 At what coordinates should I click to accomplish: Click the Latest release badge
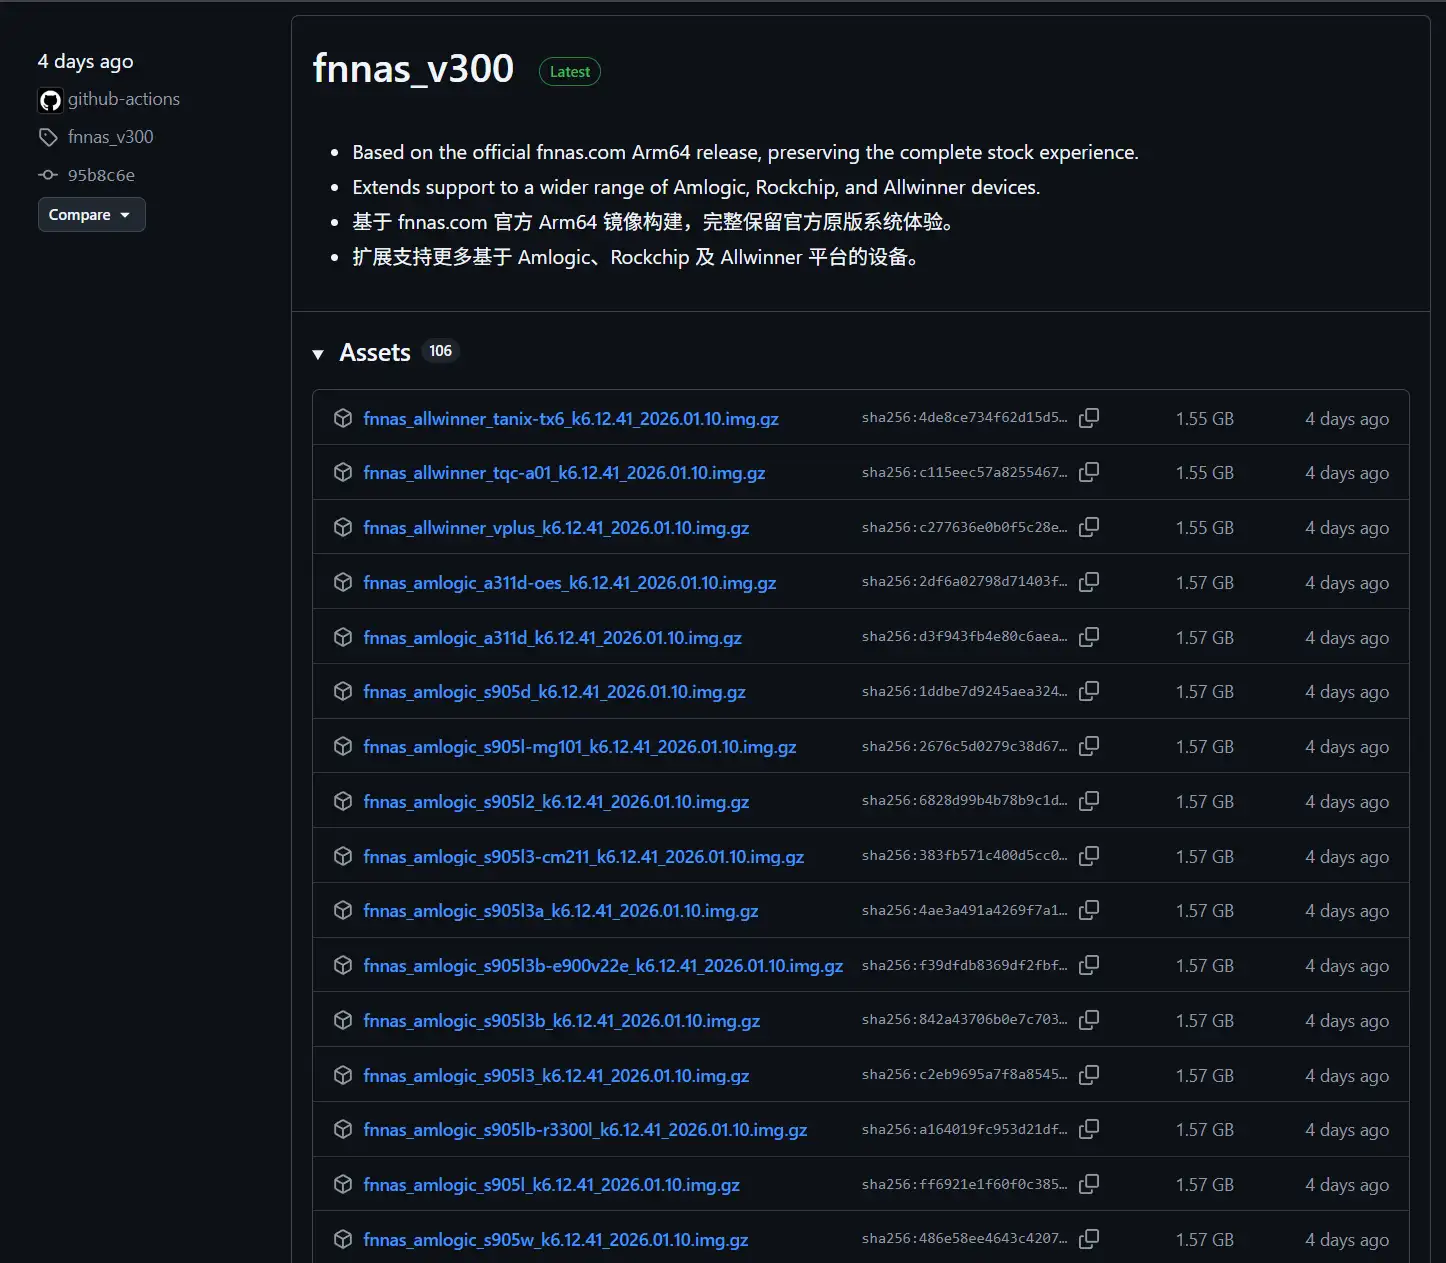click(569, 71)
